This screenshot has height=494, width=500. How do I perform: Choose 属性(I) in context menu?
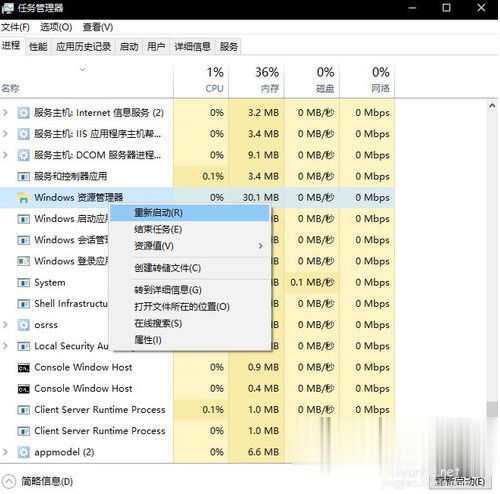(190, 340)
